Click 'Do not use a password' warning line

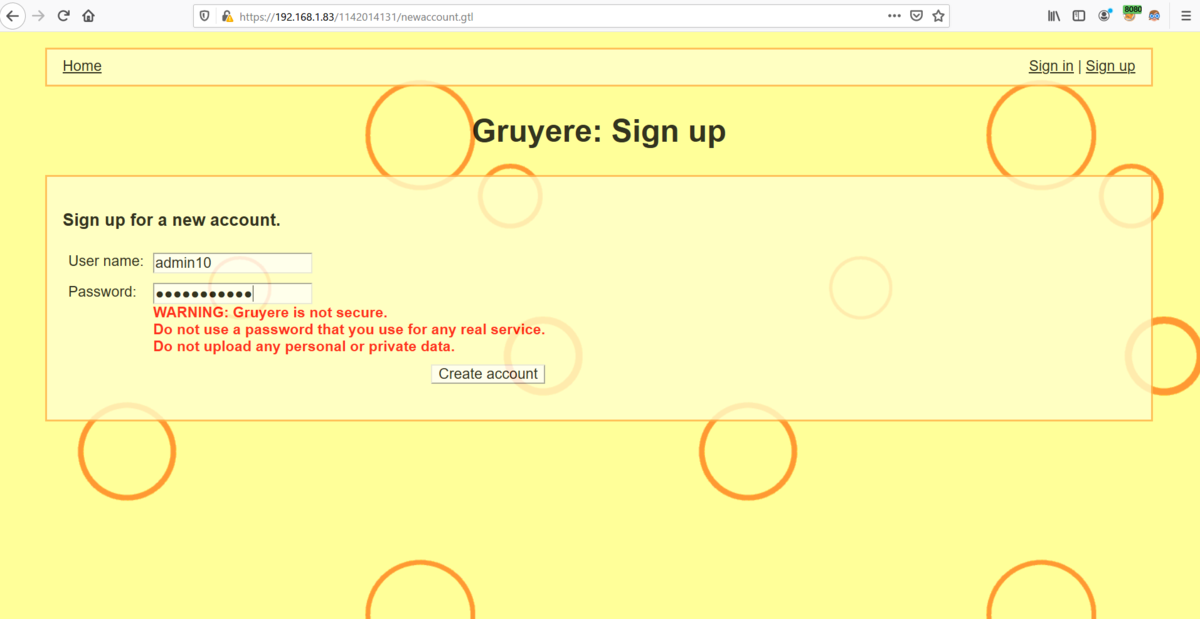349,330
